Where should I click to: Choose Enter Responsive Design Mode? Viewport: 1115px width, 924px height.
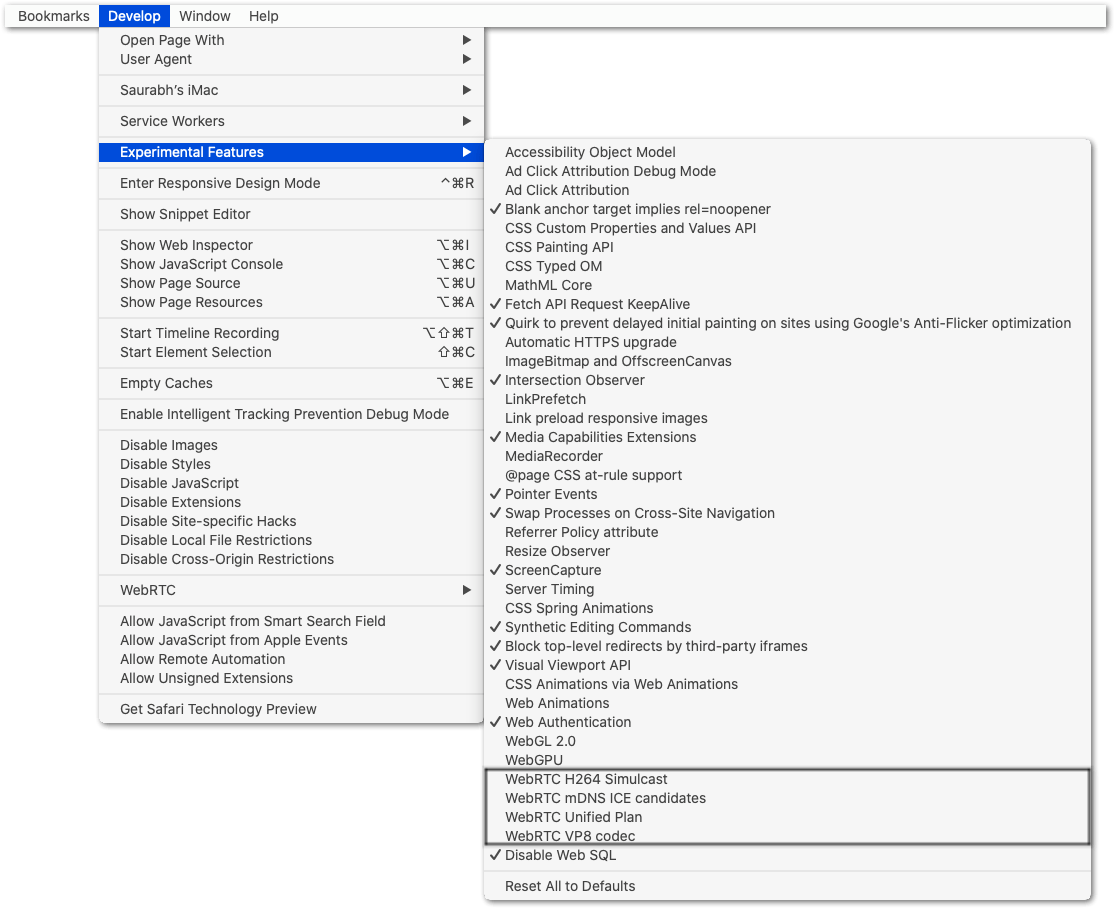point(292,184)
